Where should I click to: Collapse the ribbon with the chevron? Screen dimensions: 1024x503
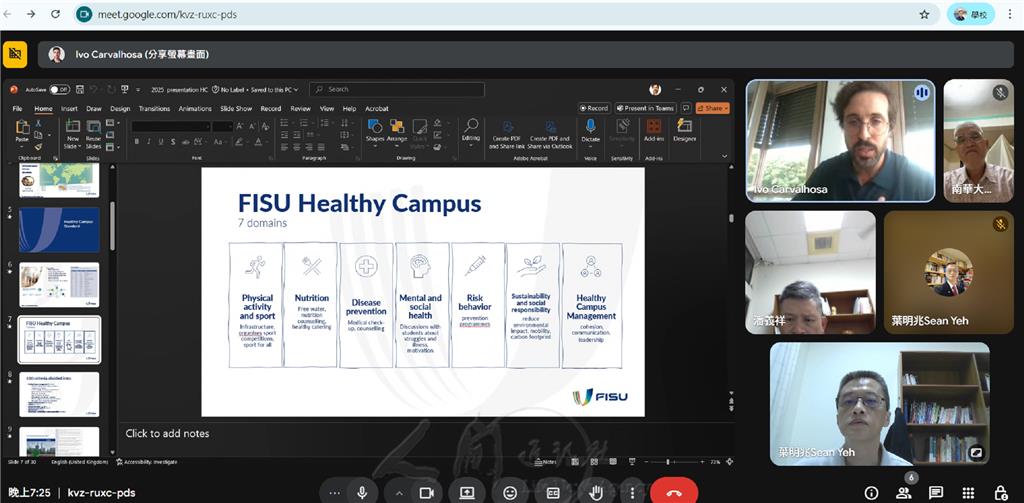pyautogui.click(x=724, y=156)
